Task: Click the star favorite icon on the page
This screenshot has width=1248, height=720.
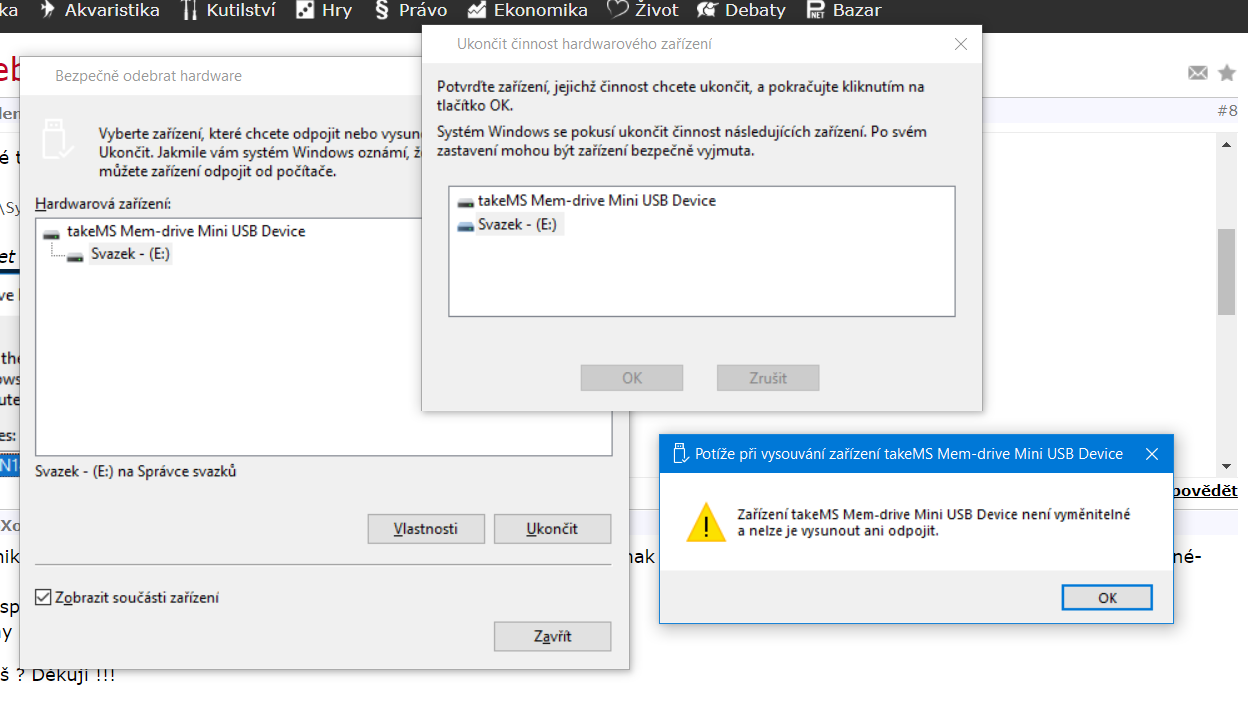Action: pos(1227,72)
